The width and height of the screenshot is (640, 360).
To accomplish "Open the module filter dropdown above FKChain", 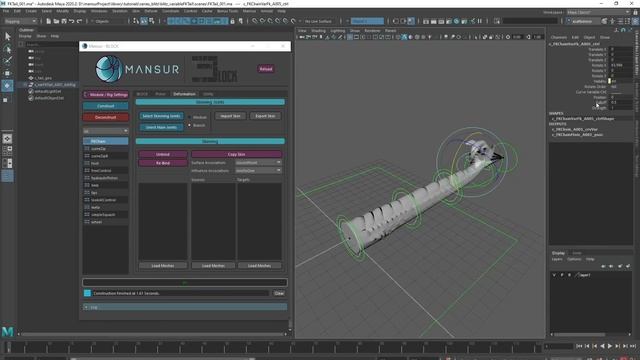I will (106, 131).
